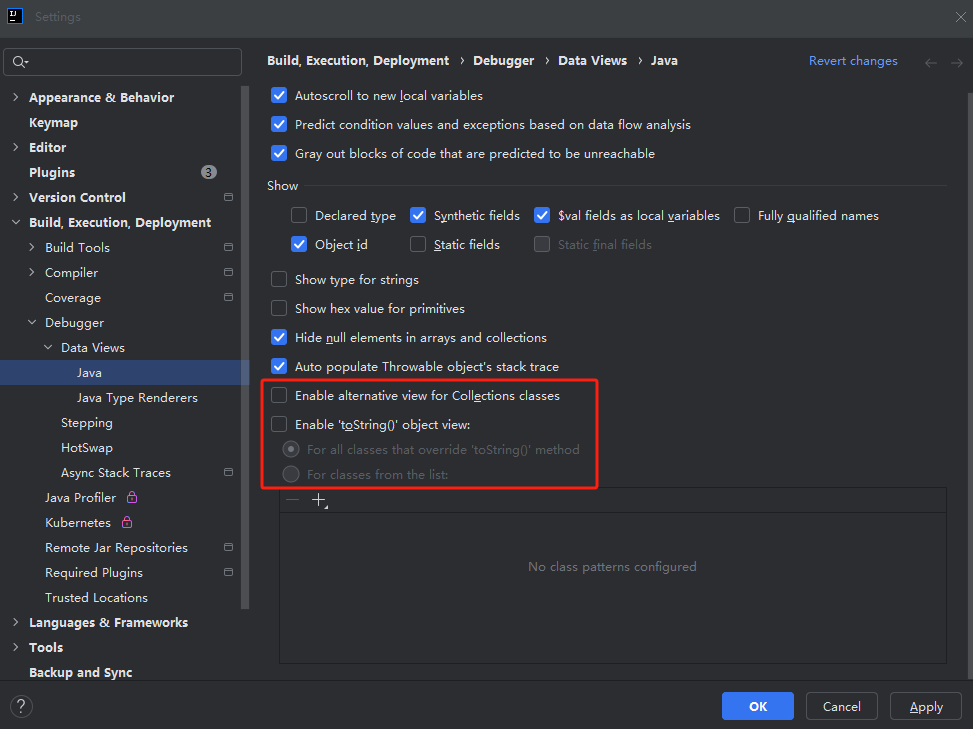Tick the Declared type checkbox
This screenshot has height=729, width=973.
click(x=299, y=215)
